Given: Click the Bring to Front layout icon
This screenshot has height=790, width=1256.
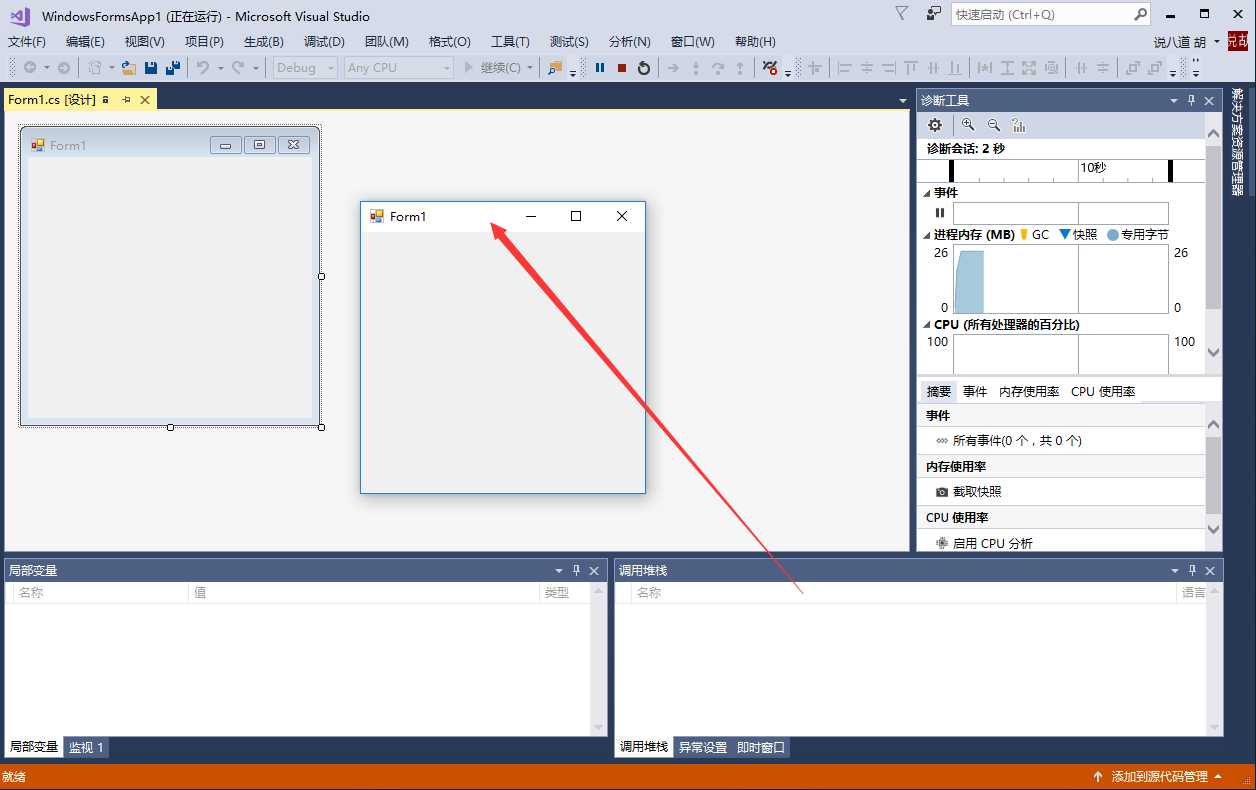Looking at the screenshot, I should click(x=1132, y=68).
